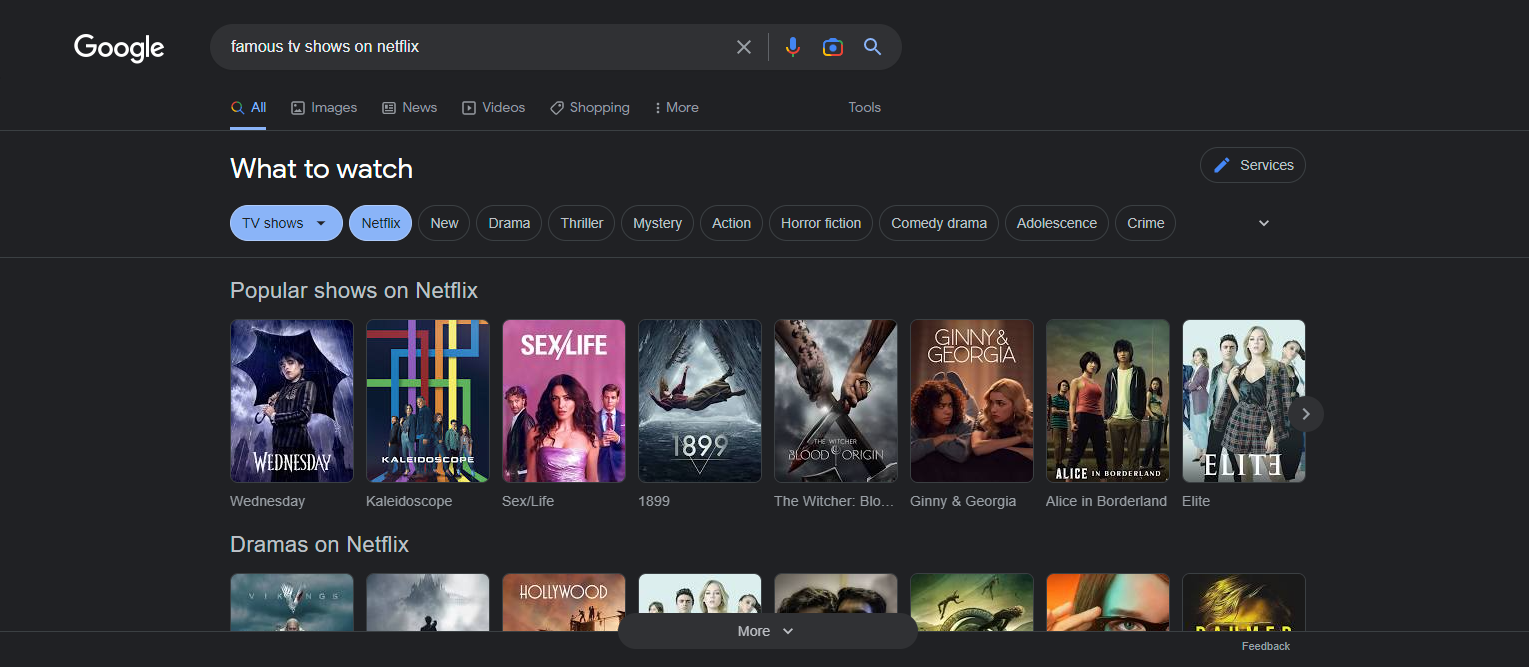Select the Ginny & Georgia poster
The height and width of the screenshot is (667, 1529).
click(972, 401)
